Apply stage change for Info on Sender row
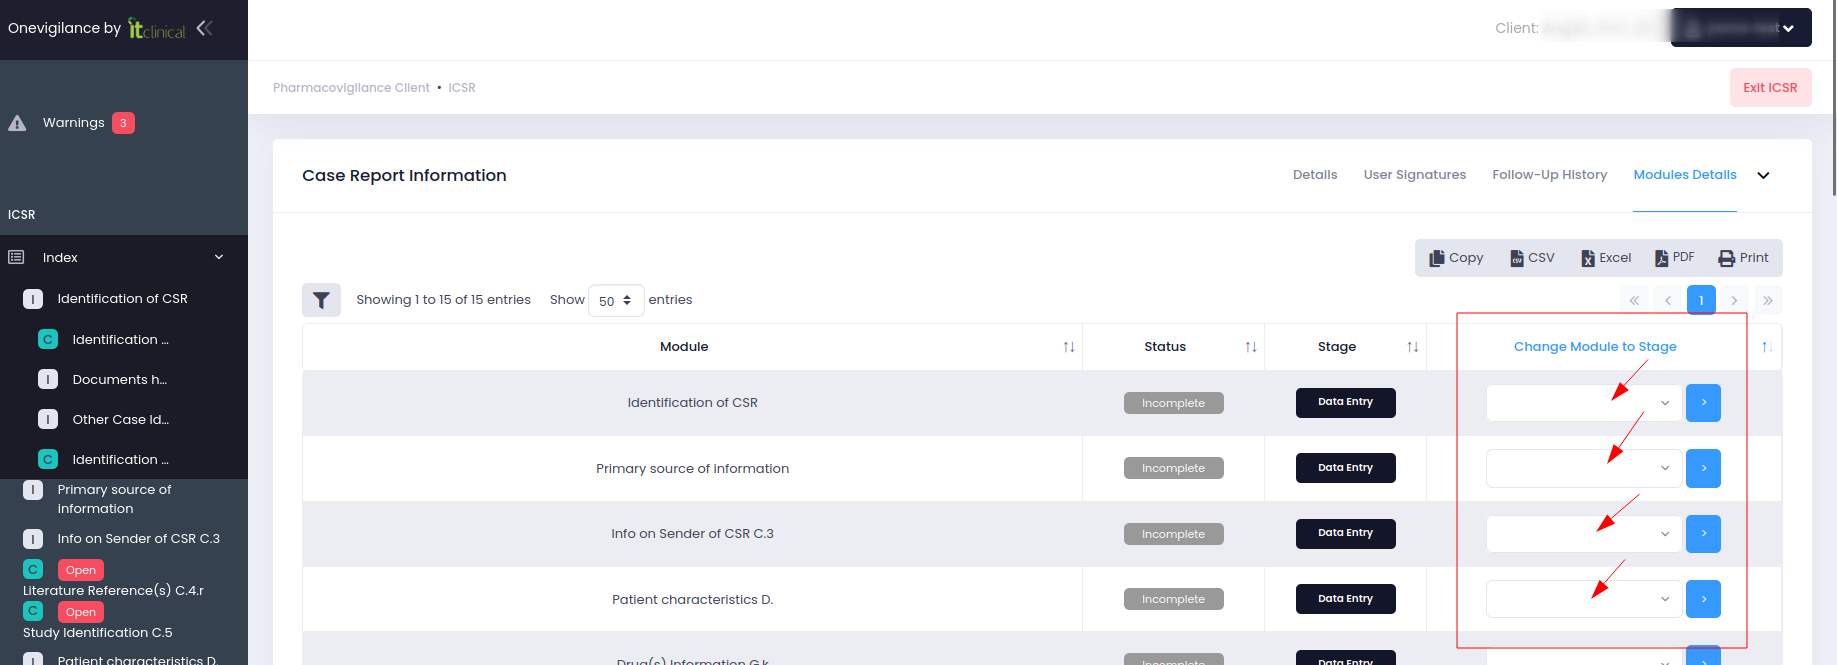 pyautogui.click(x=1703, y=534)
